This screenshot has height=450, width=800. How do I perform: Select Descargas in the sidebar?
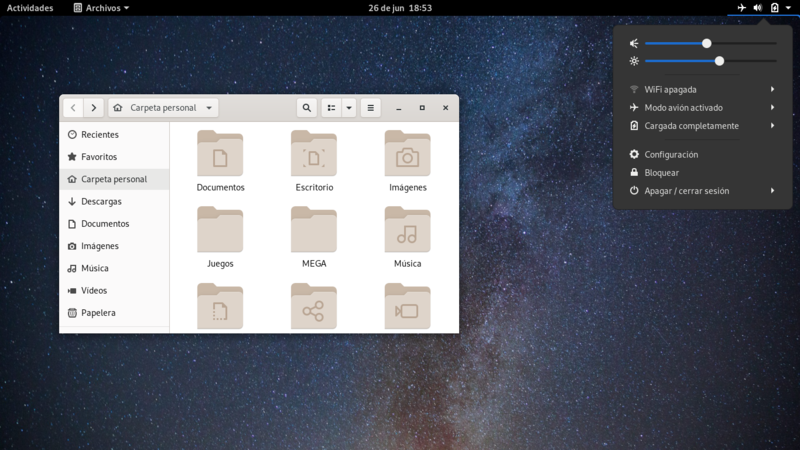point(114,202)
